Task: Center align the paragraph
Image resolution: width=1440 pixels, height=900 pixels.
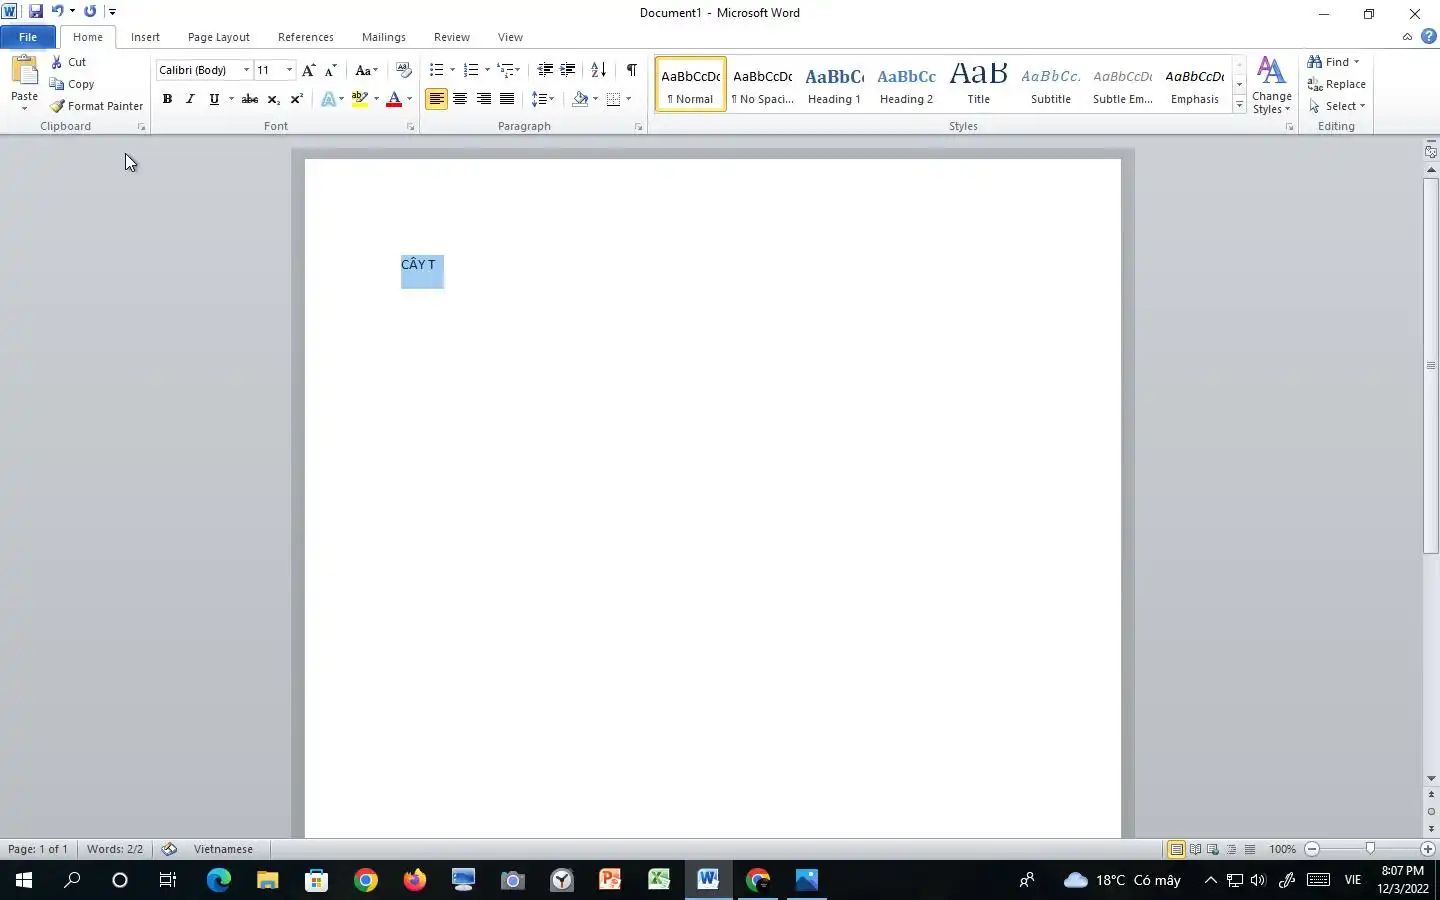Action: tap(460, 99)
